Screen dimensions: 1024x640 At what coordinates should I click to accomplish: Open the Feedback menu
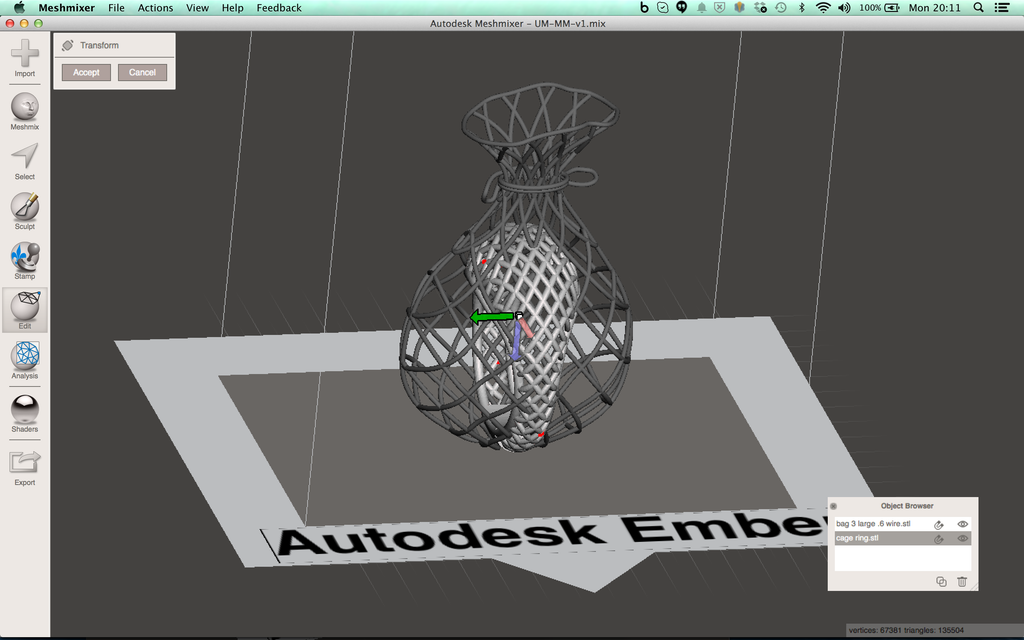[279, 8]
